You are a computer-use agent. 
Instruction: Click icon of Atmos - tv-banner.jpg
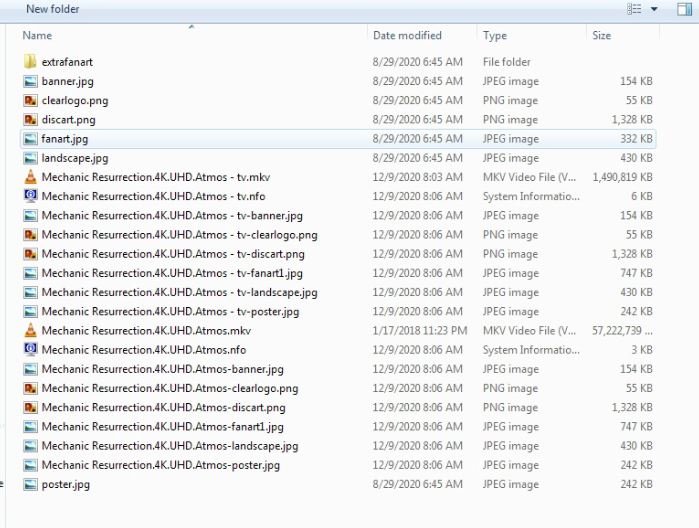coord(30,215)
